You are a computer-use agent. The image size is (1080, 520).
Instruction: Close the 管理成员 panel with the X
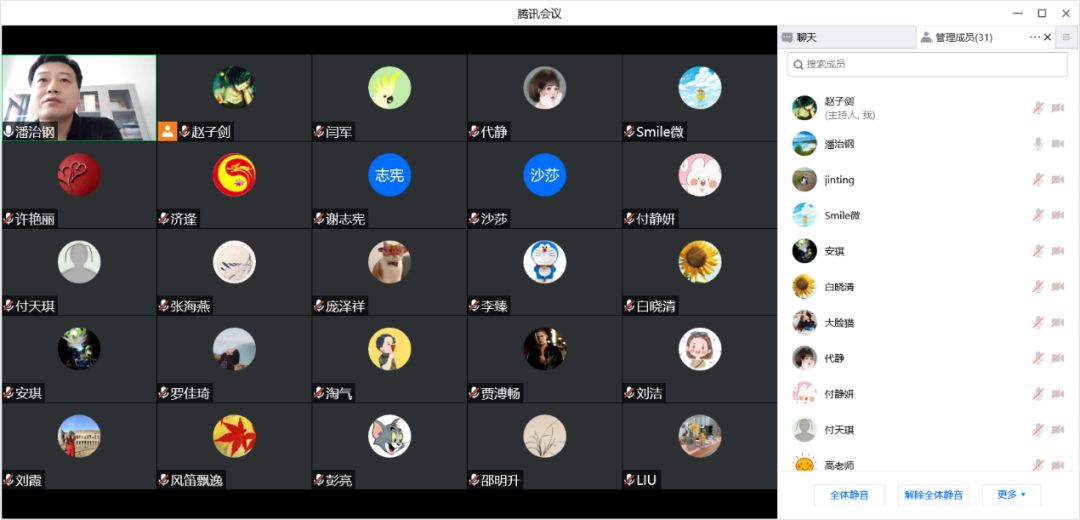(x=1048, y=37)
